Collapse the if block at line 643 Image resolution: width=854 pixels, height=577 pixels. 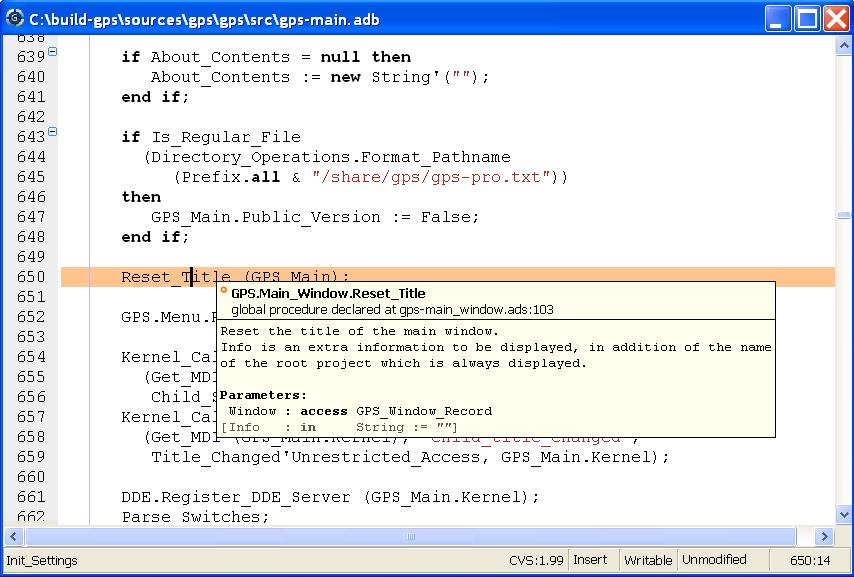53,131
